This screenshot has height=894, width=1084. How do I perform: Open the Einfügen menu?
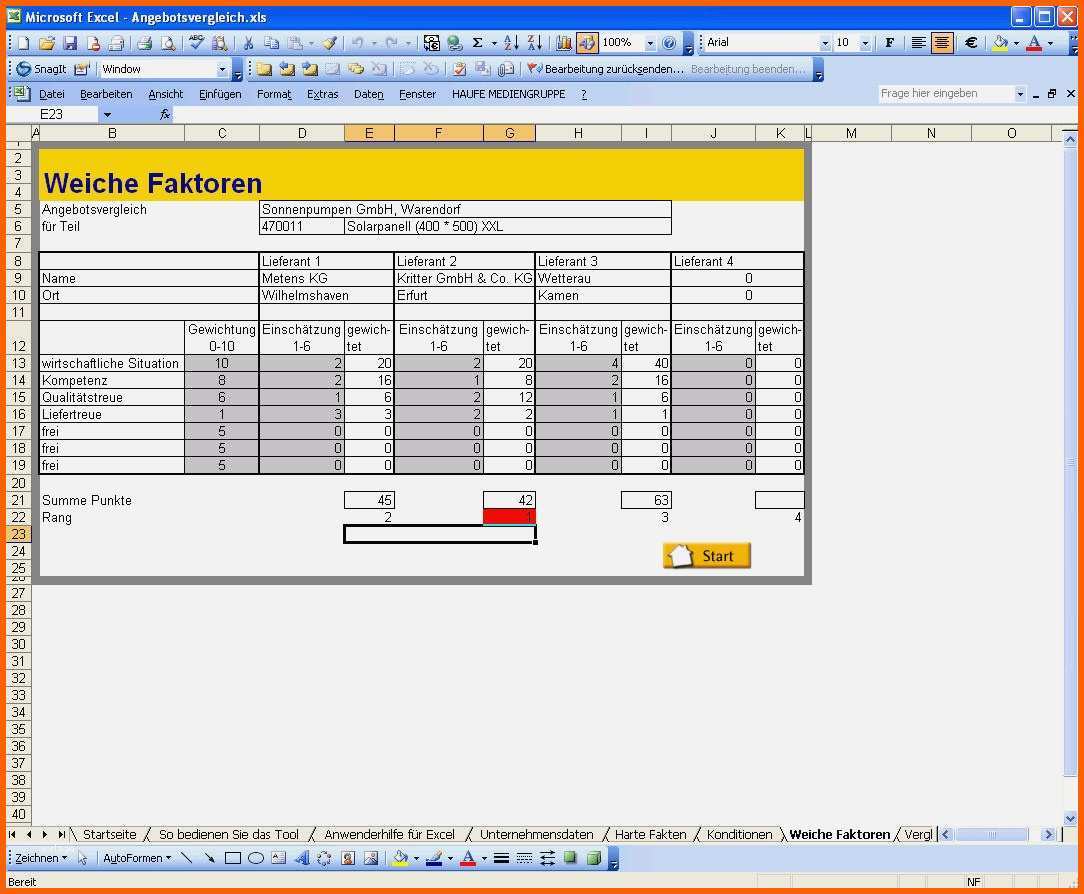click(220, 94)
